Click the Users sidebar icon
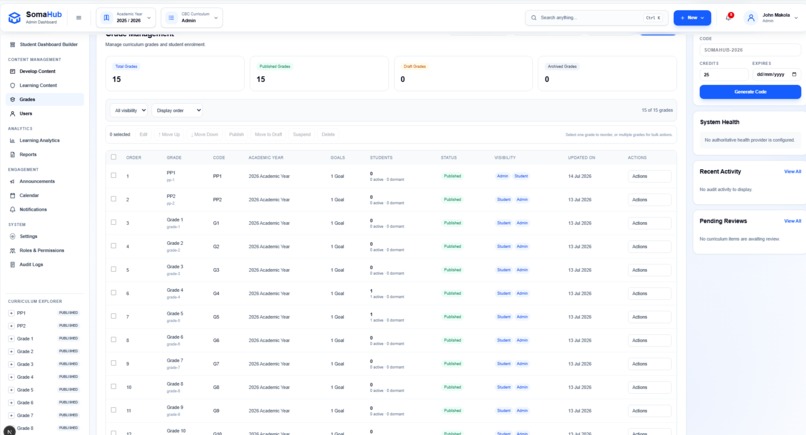 [x=13, y=114]
